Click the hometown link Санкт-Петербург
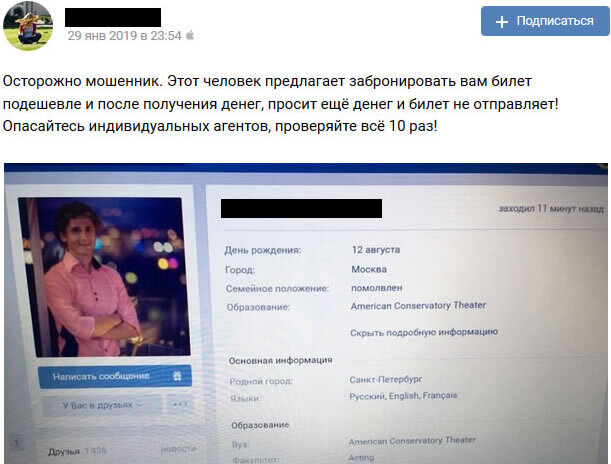 pyautogui.click(x=385, y=379)
